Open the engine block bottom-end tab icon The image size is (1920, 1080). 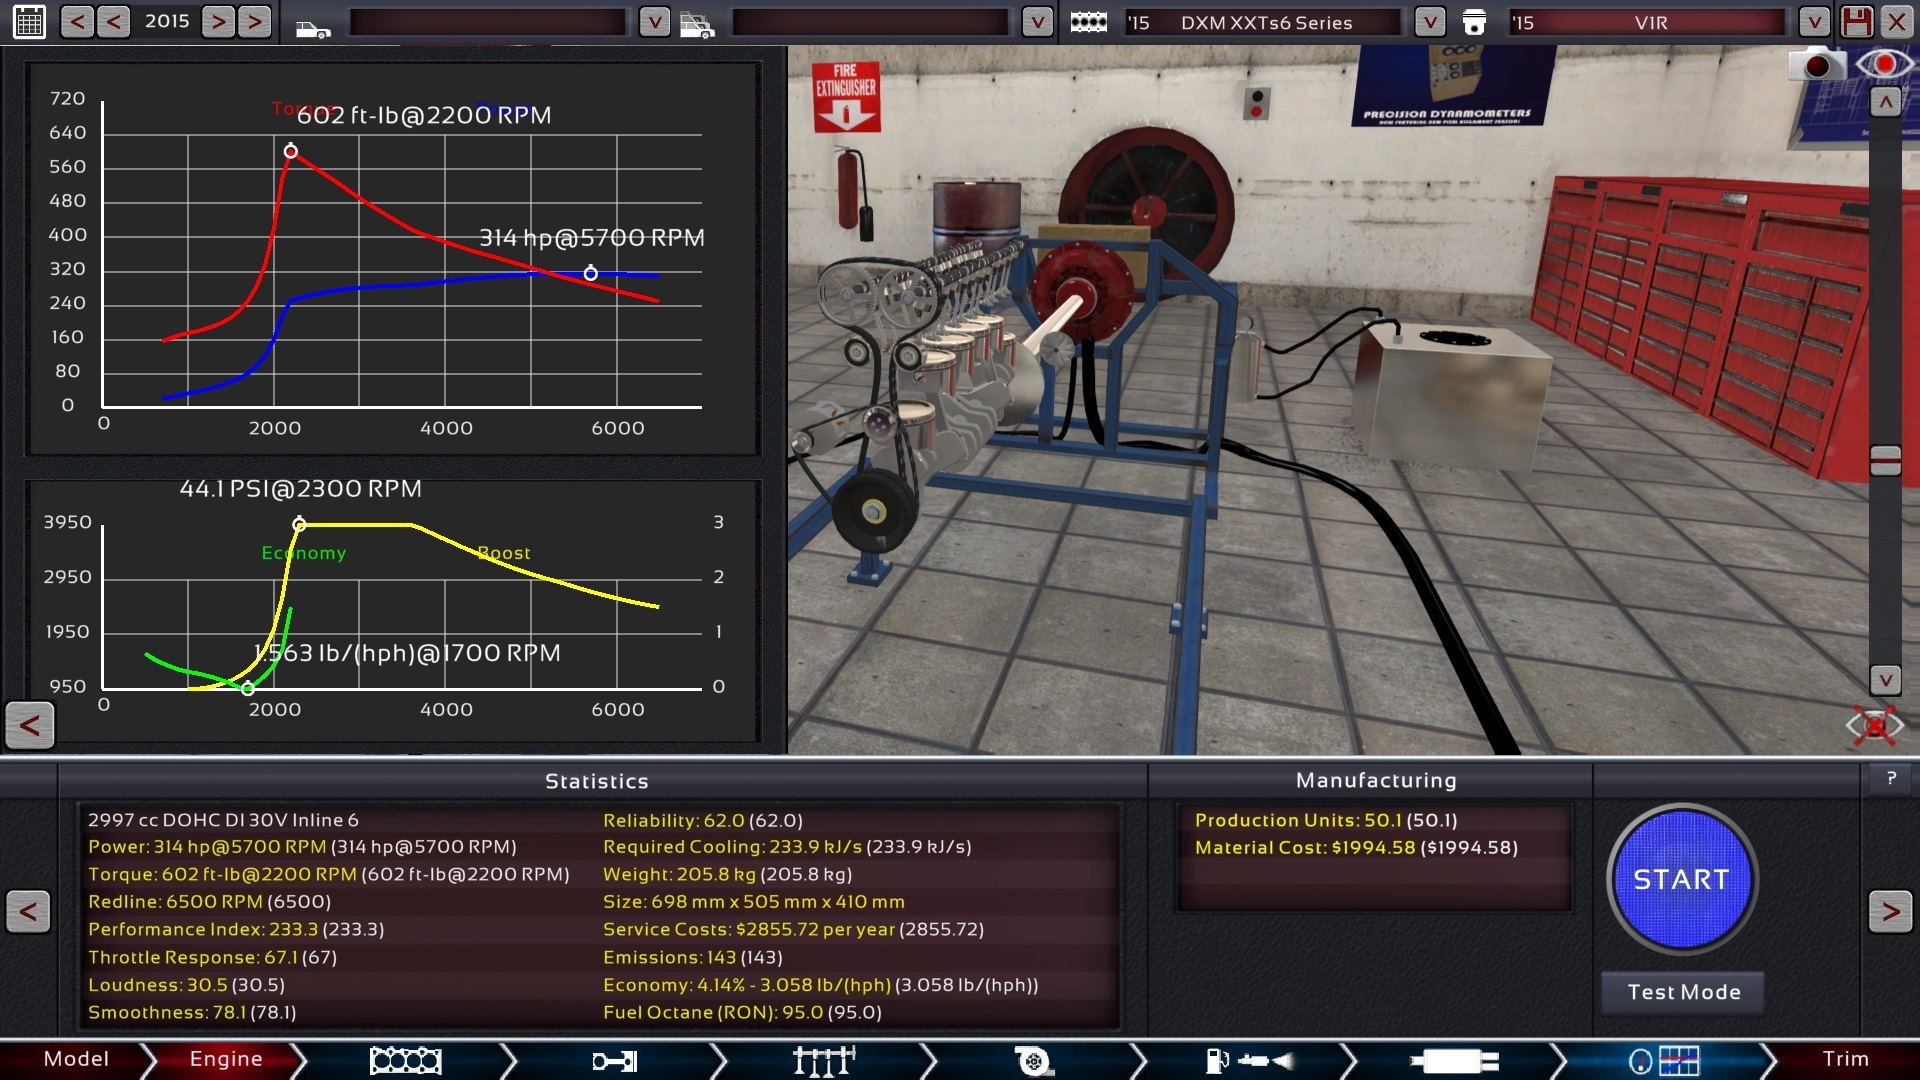coord(405,1060)
